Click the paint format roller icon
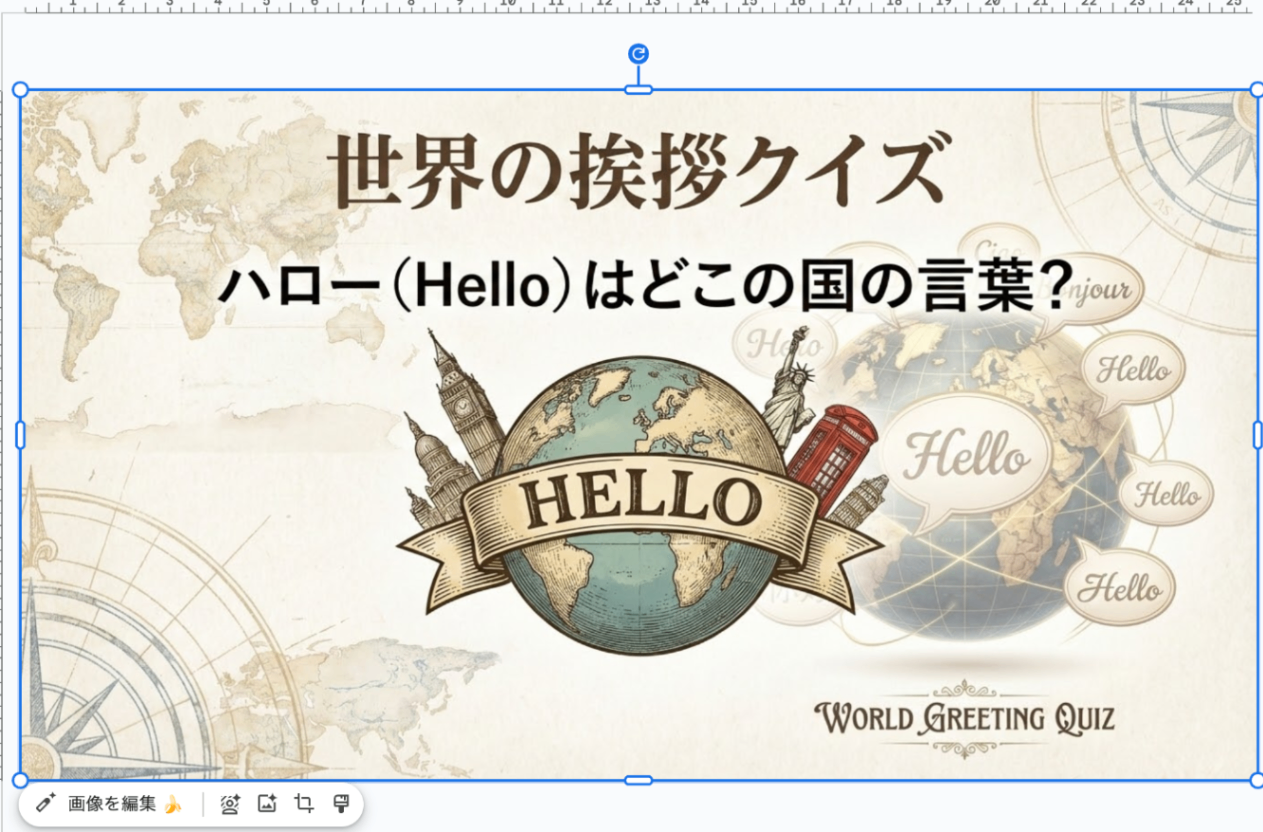1263x832 pixels. click(340, 803)
